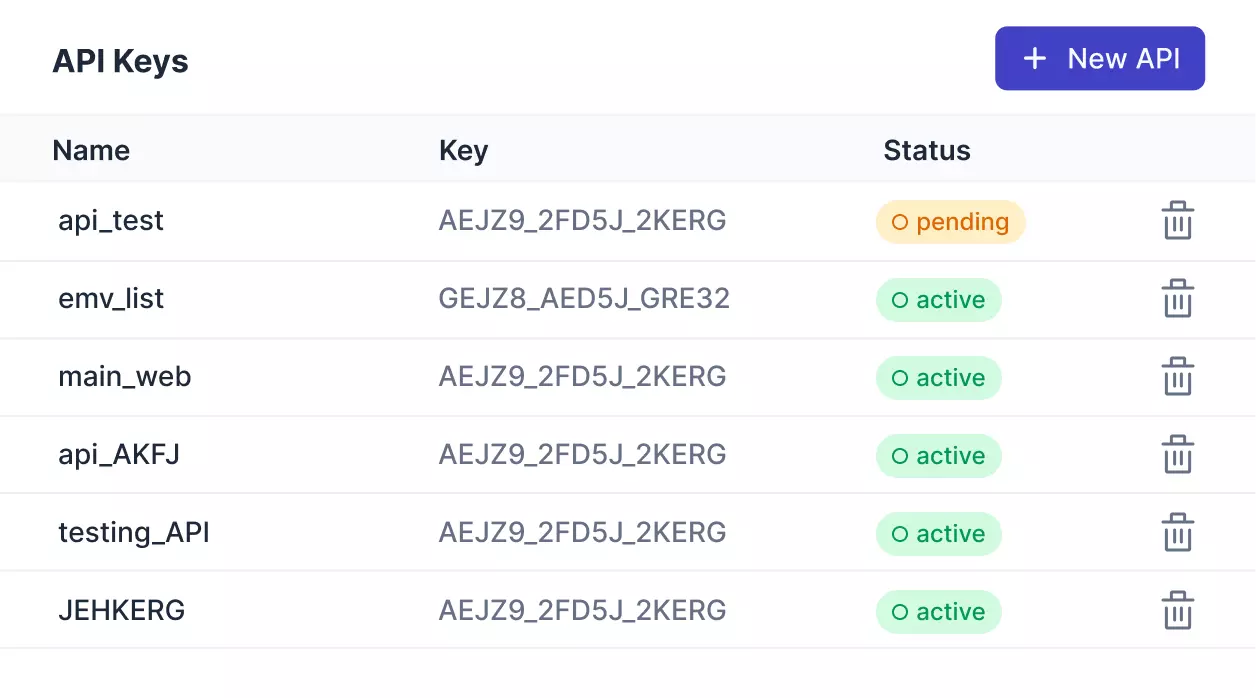Click the active status badge for emv_list

[938, 300]
